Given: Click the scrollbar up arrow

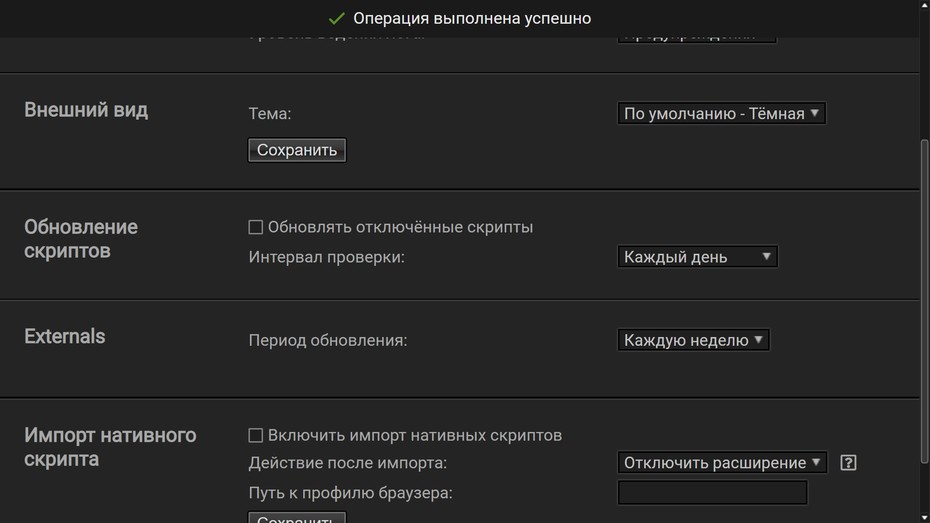Looking at the screenshot, I should [925, 3].
